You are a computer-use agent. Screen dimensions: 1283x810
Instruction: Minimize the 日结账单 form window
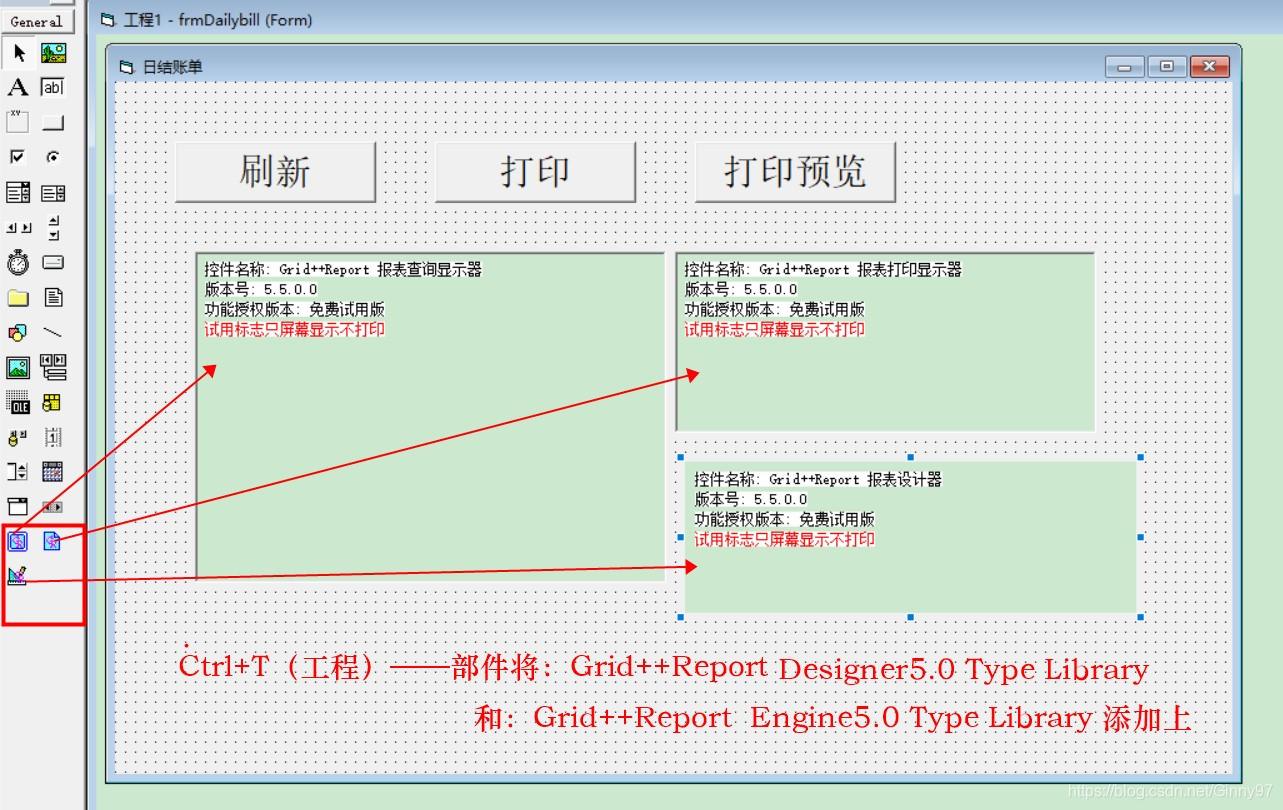[1124, 67]
